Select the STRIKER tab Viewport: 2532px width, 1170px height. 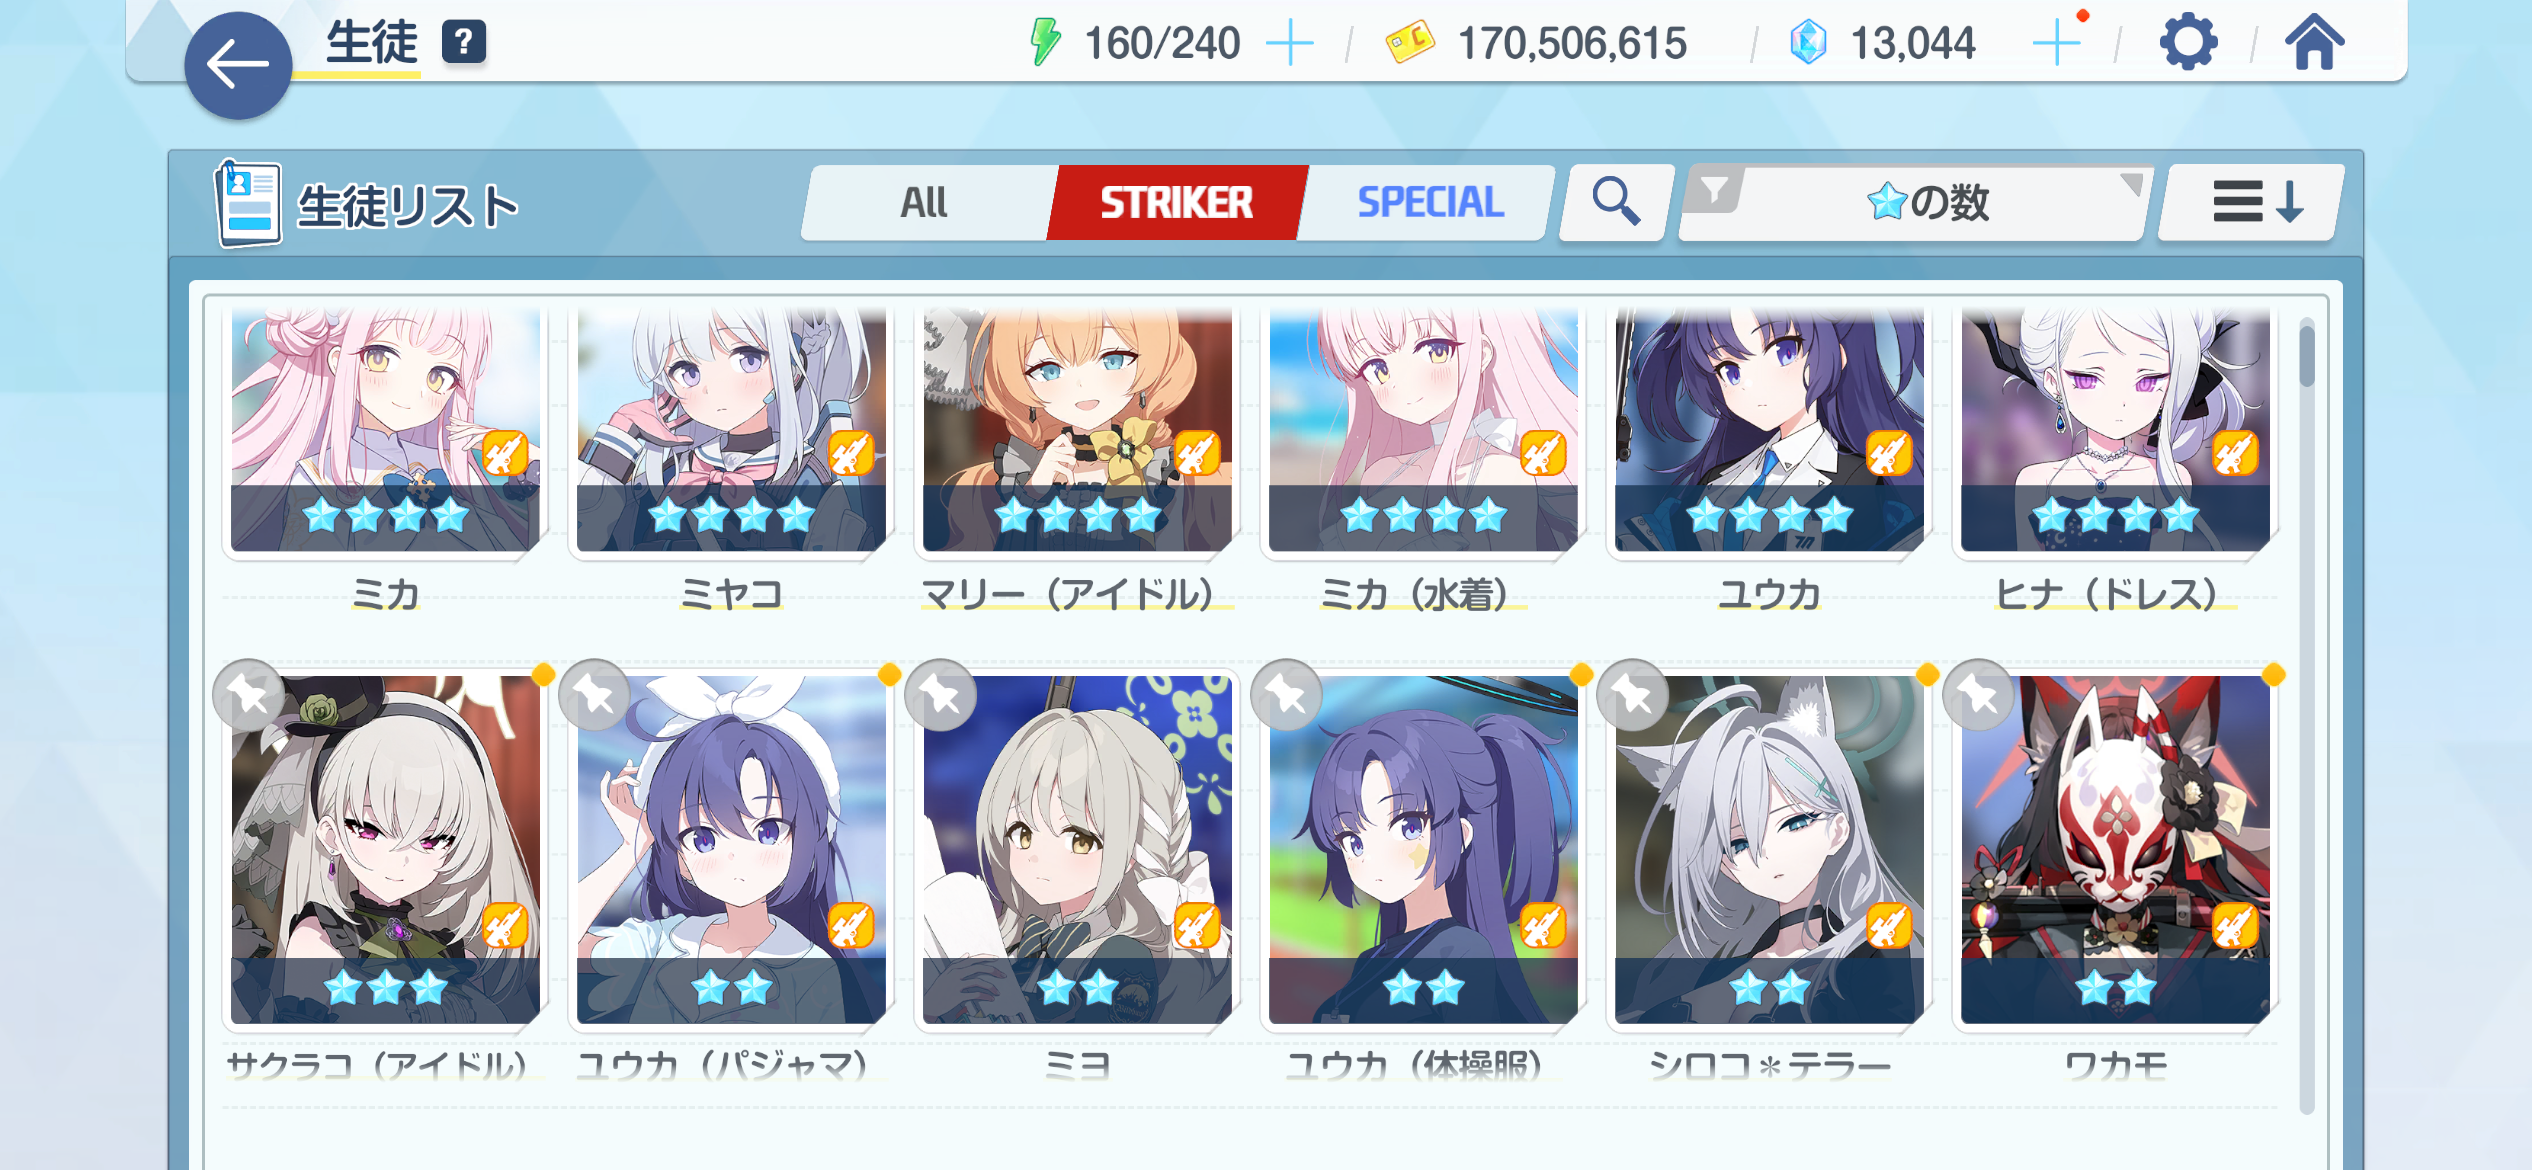pyautogui.click(x=1176, y=202)
